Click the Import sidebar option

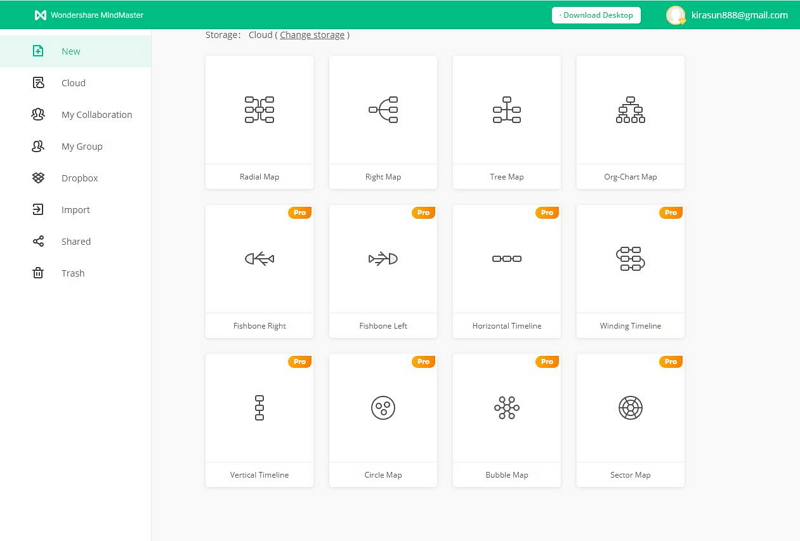pyautogui.click(x=75, y=210)
